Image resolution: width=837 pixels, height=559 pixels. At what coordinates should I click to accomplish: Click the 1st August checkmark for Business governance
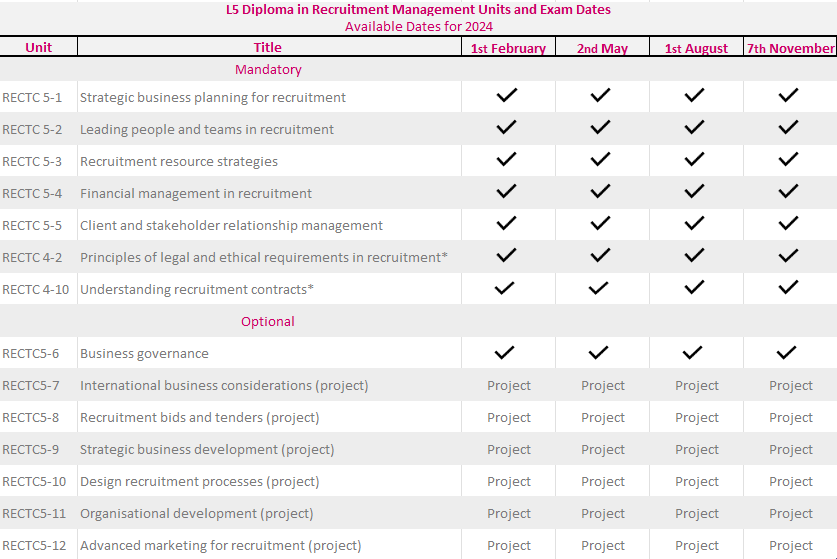(x=694, y=352)
